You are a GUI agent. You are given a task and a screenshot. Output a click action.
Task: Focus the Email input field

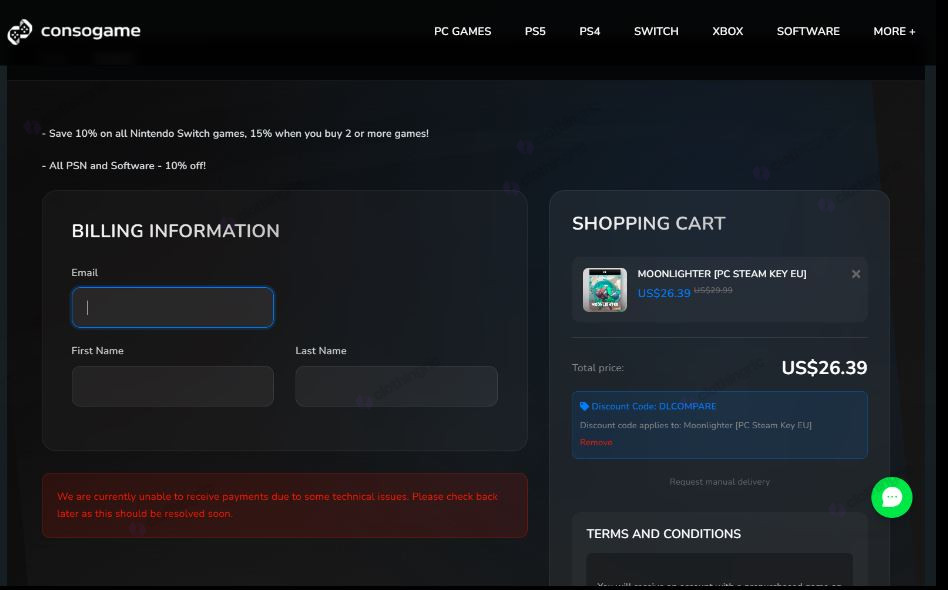(173, 307)
